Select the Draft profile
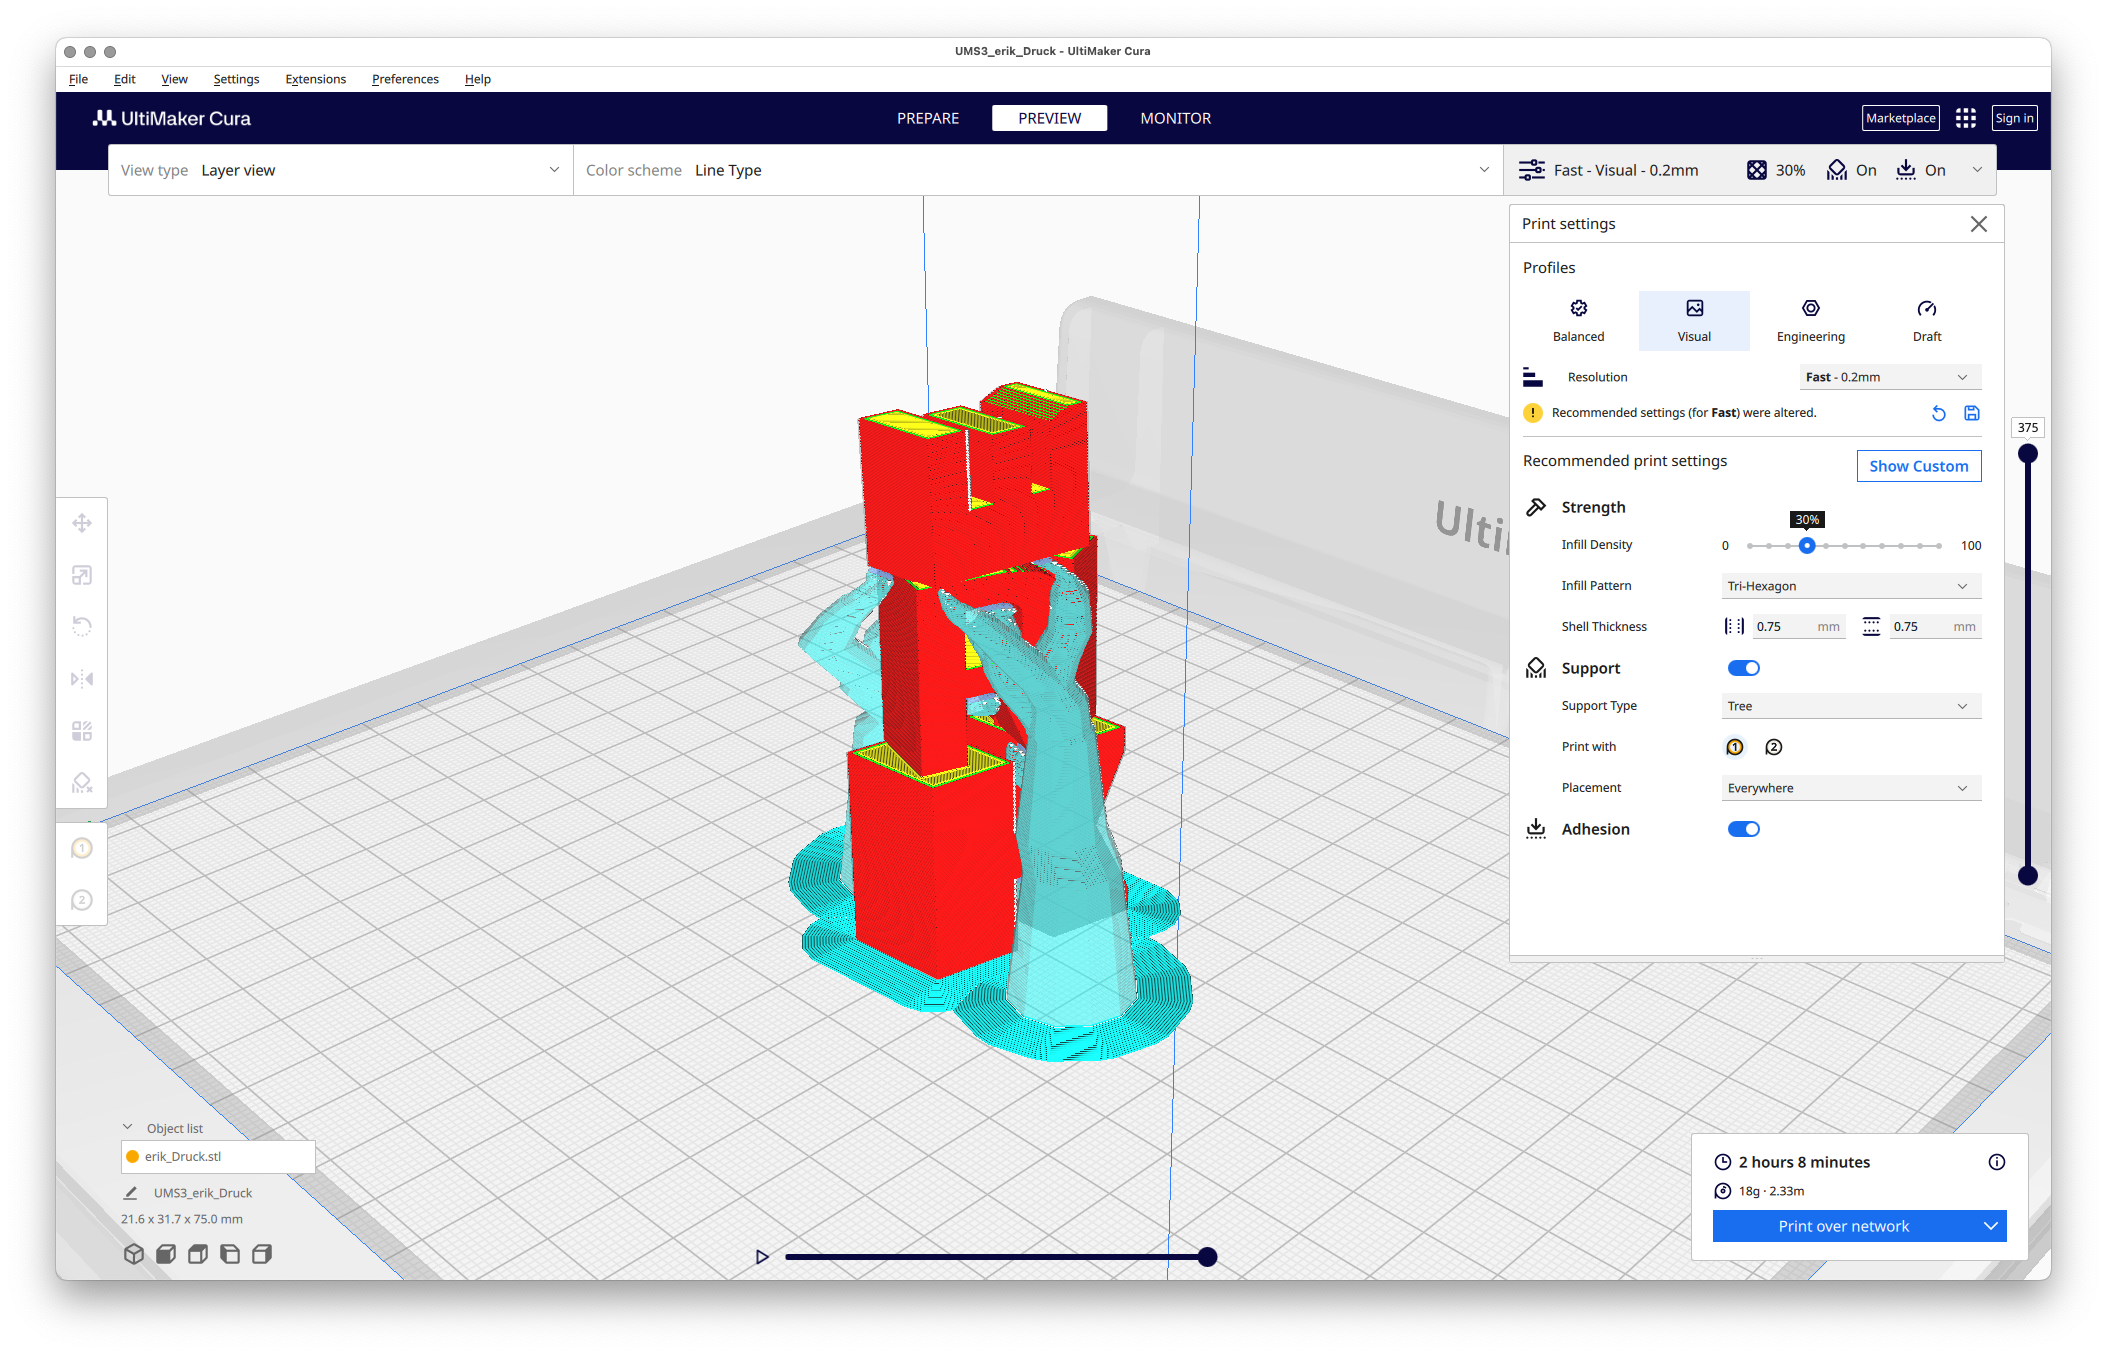 (x=1927, y=321)
